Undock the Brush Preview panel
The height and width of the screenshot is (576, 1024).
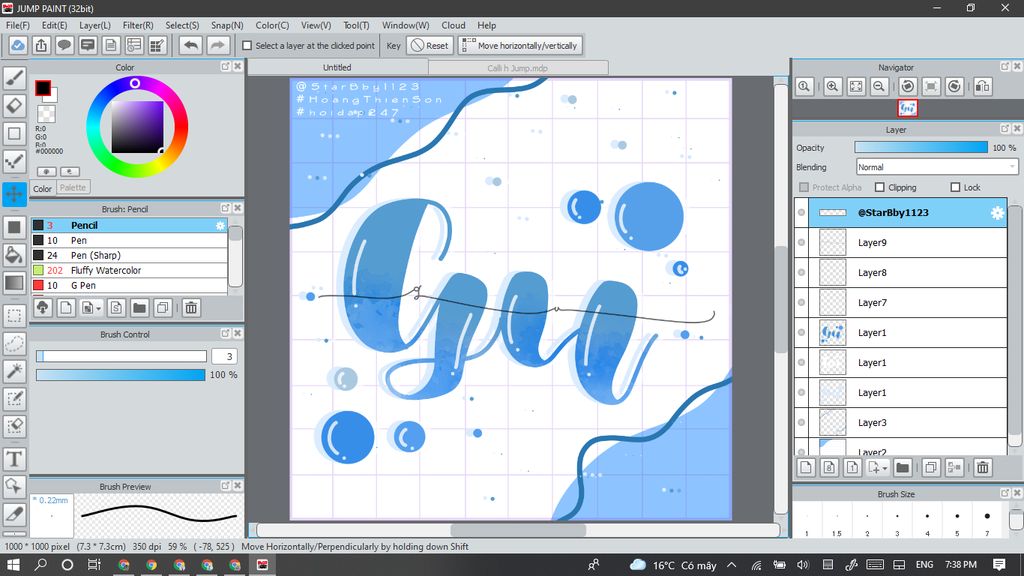(225, 486)
